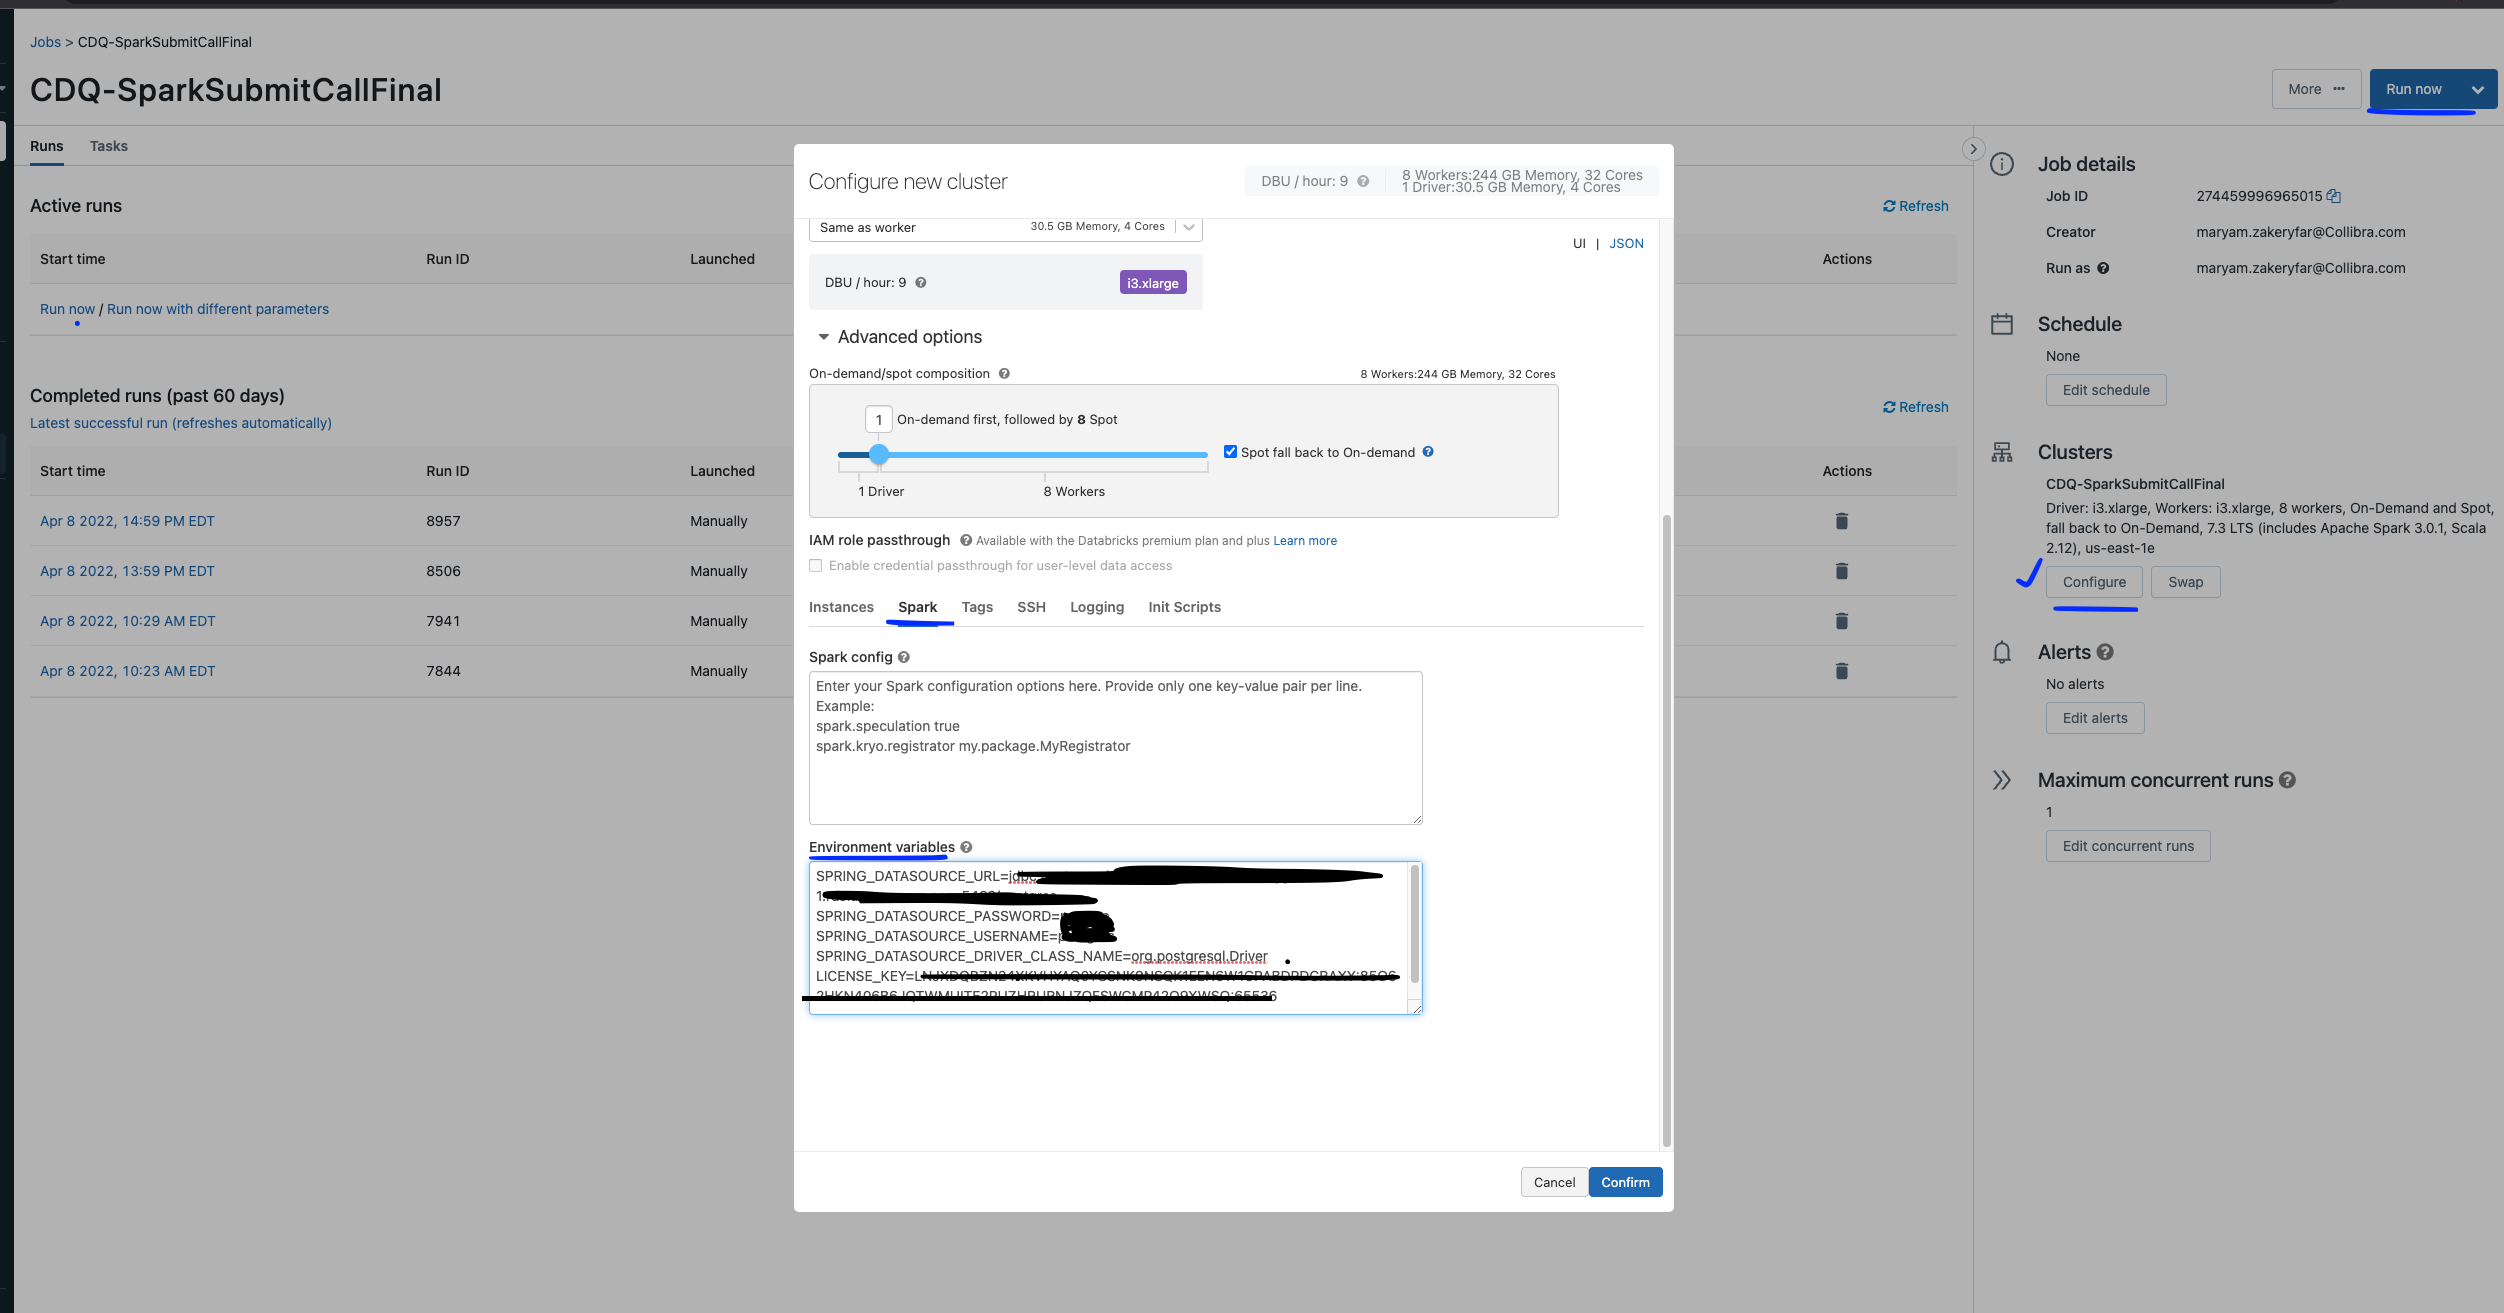Image resolution: width=2504 pixels, height=1313 pixels.
Task: Open the IAM role passthrough Learn more link
Action: click(x=1305, y=540)
